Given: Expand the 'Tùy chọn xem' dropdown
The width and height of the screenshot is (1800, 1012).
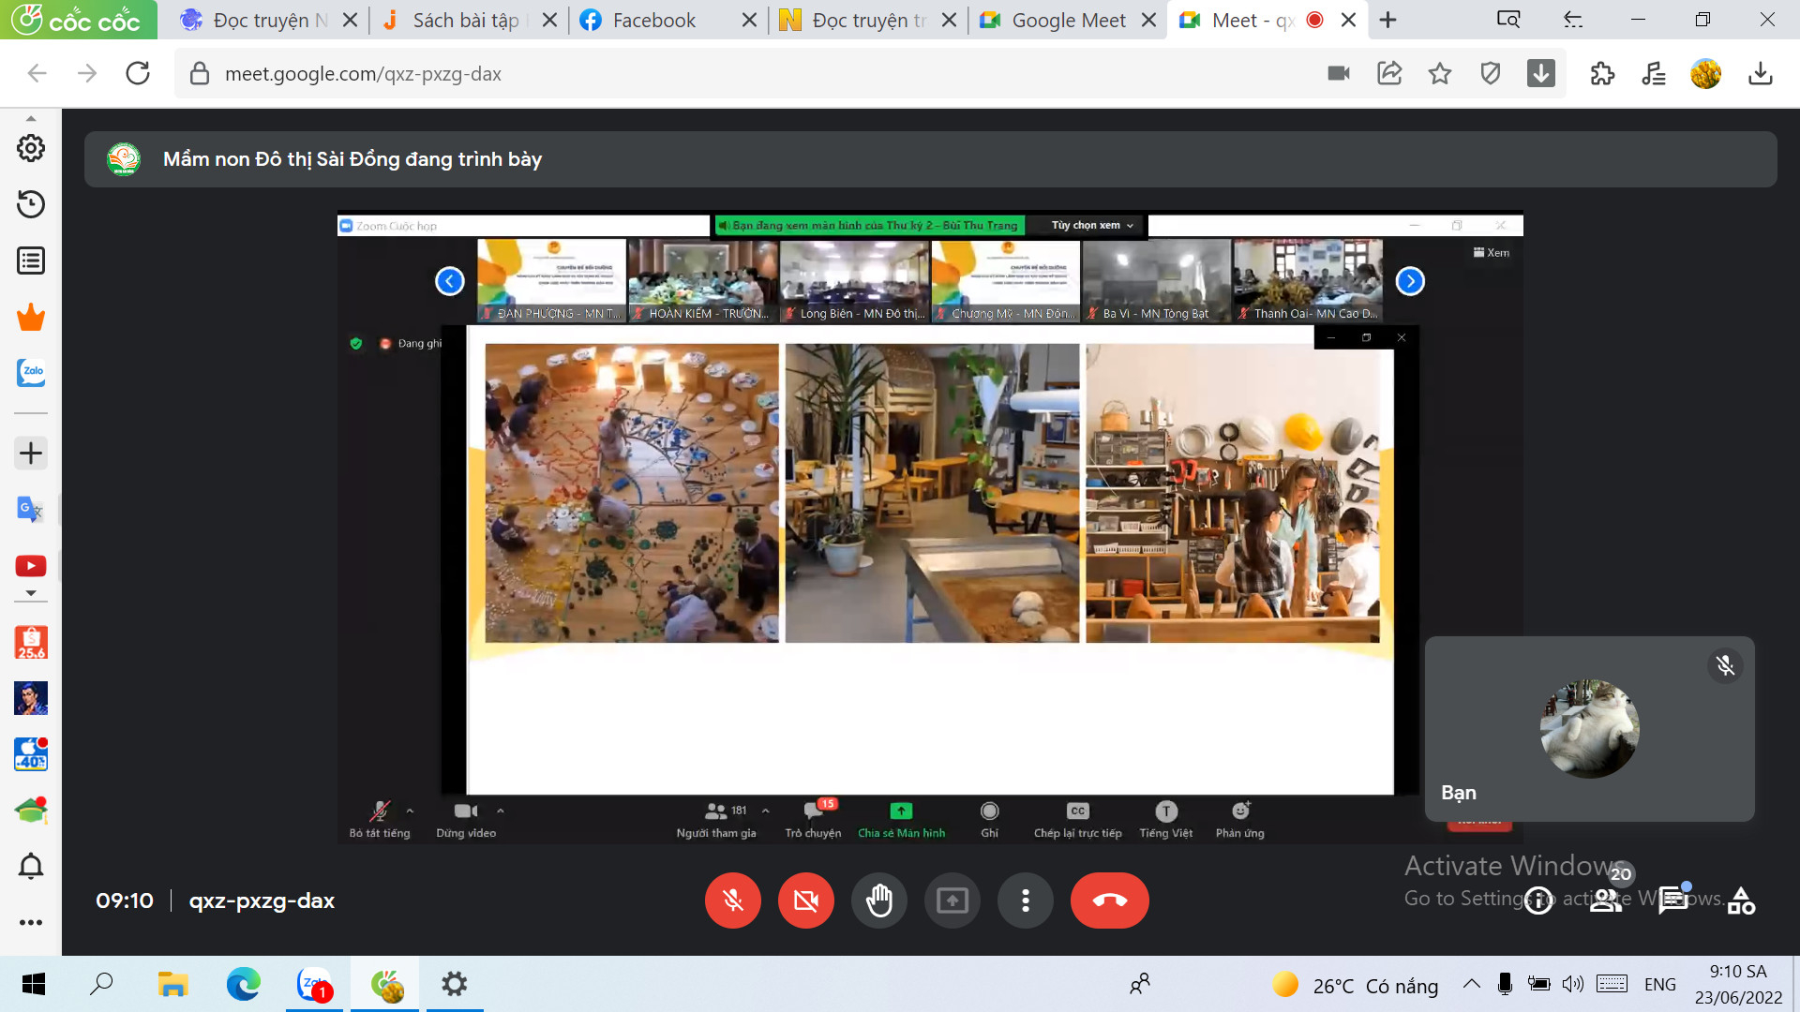Looking at the screenshot, I should tap(1091, 226).
